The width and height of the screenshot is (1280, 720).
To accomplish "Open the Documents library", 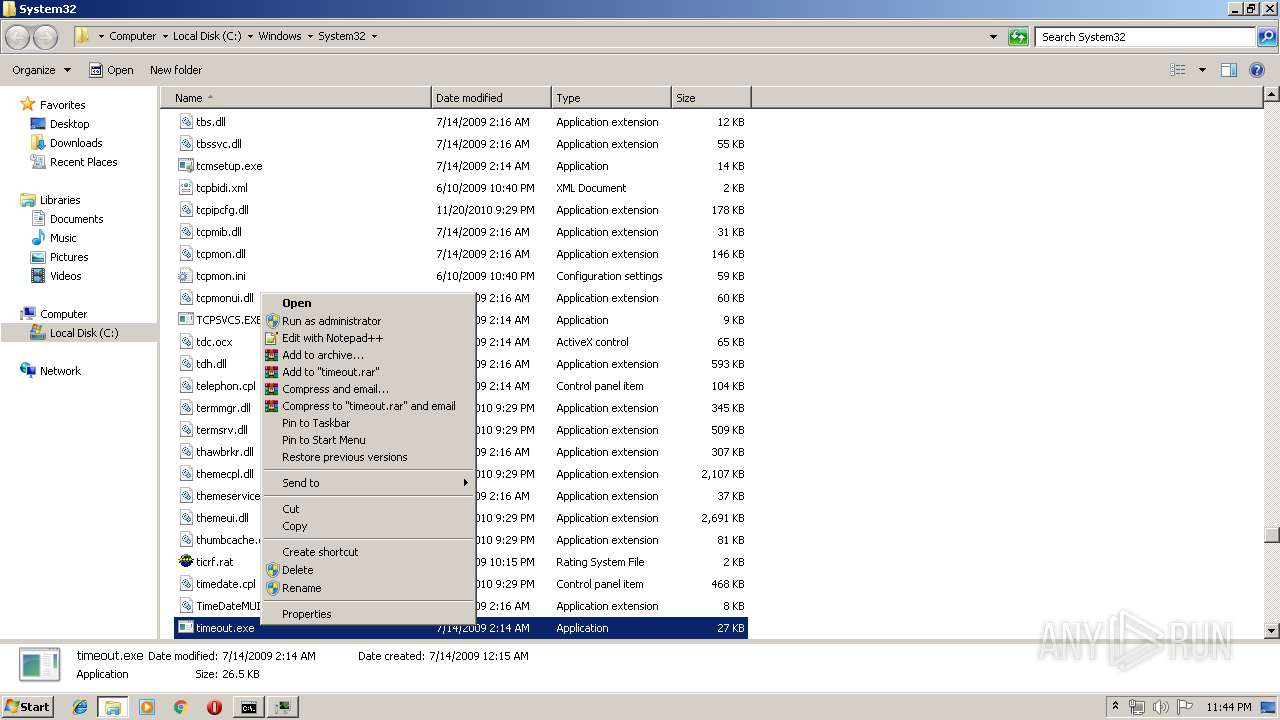I will click(x=76, y=219).
